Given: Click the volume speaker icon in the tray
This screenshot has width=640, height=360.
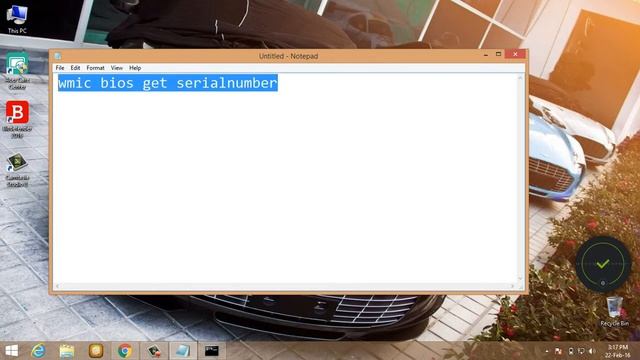Looking at the screenshot, I should click(592, 351).
